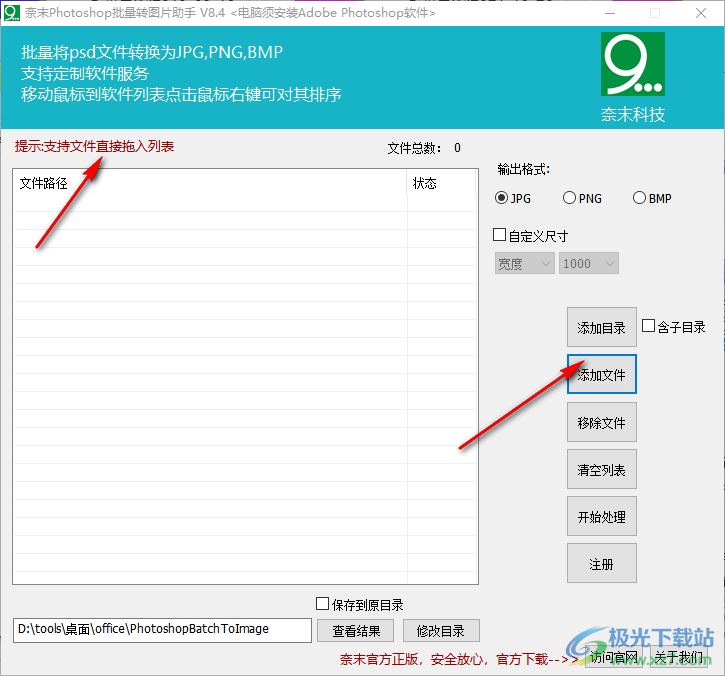Click the 访问官网 button

click(614, 657)
